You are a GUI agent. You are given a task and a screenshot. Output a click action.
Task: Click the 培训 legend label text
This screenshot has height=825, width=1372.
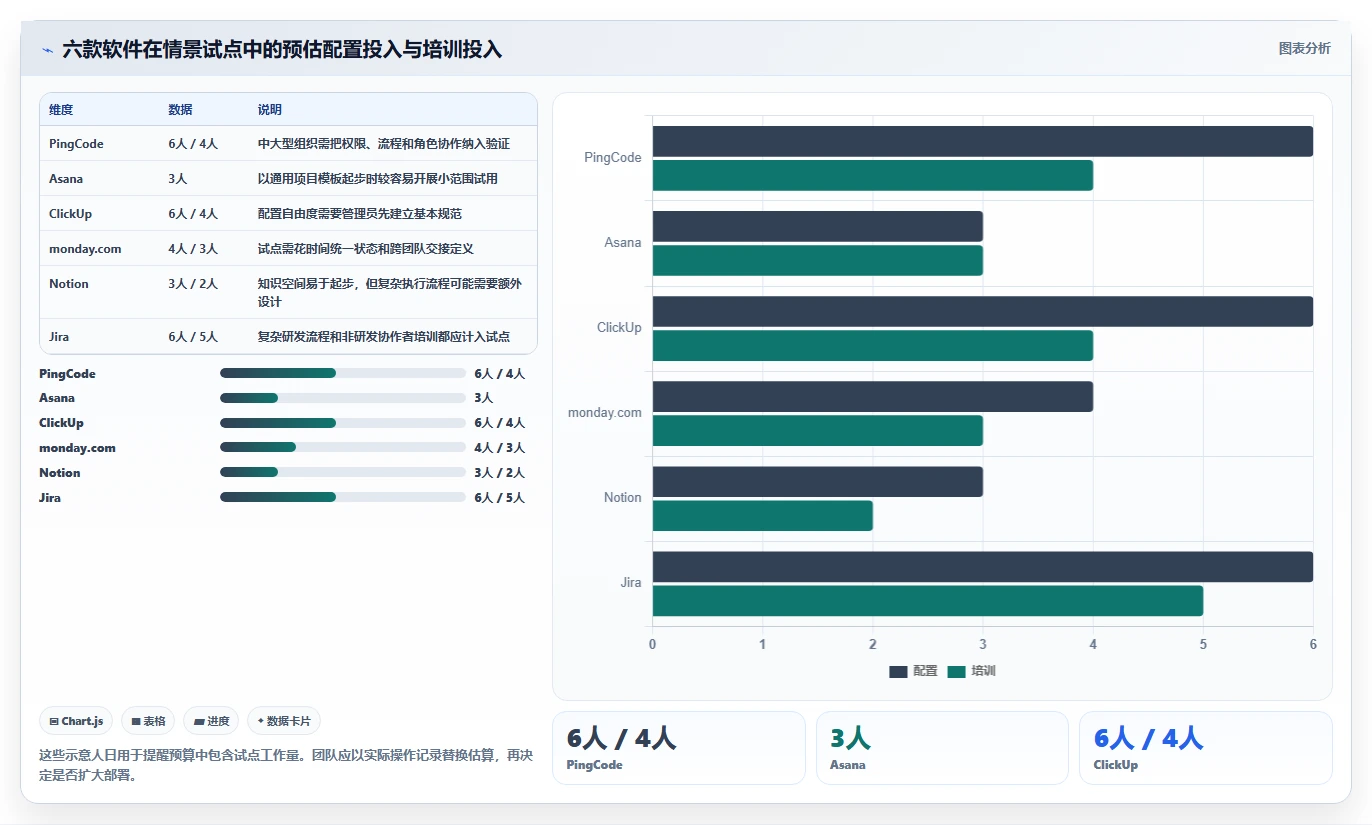(x=983, y=671)
